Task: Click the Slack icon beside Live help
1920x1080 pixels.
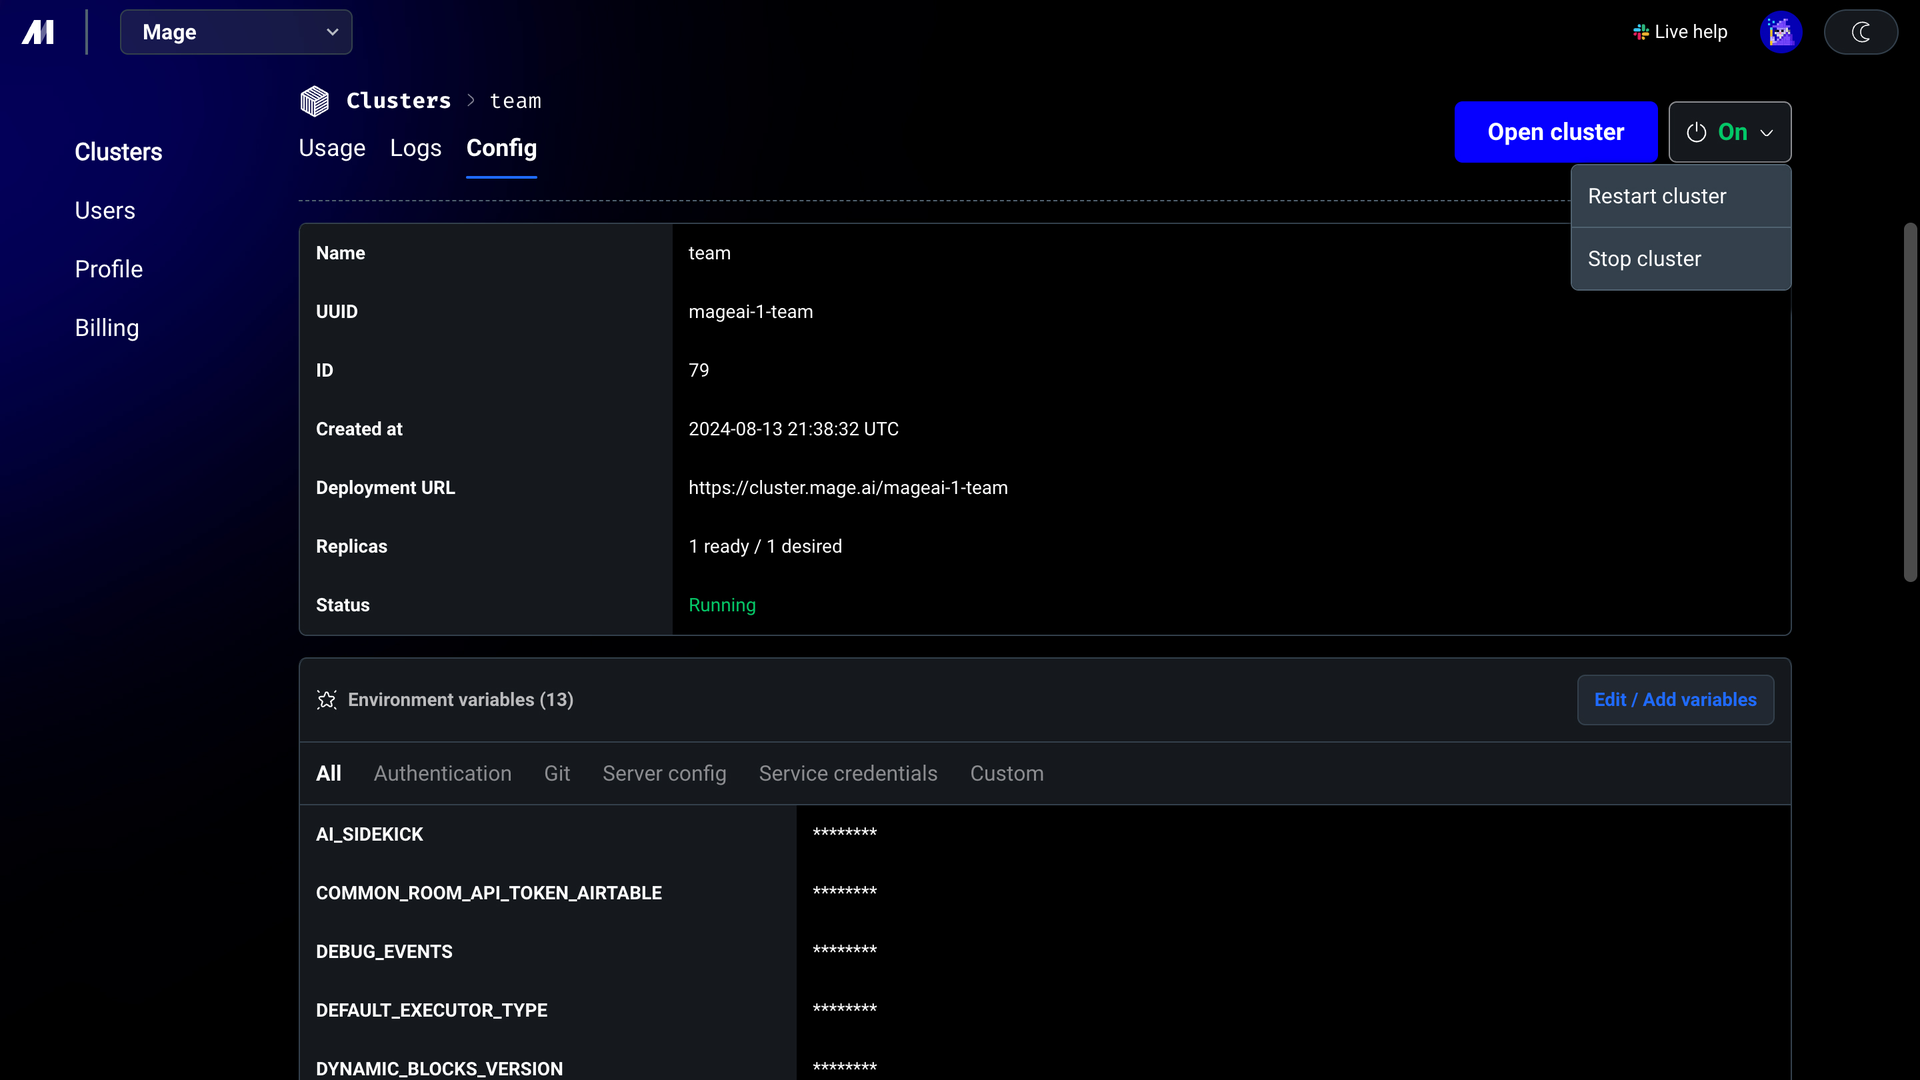Action: tap(1641, 32)
